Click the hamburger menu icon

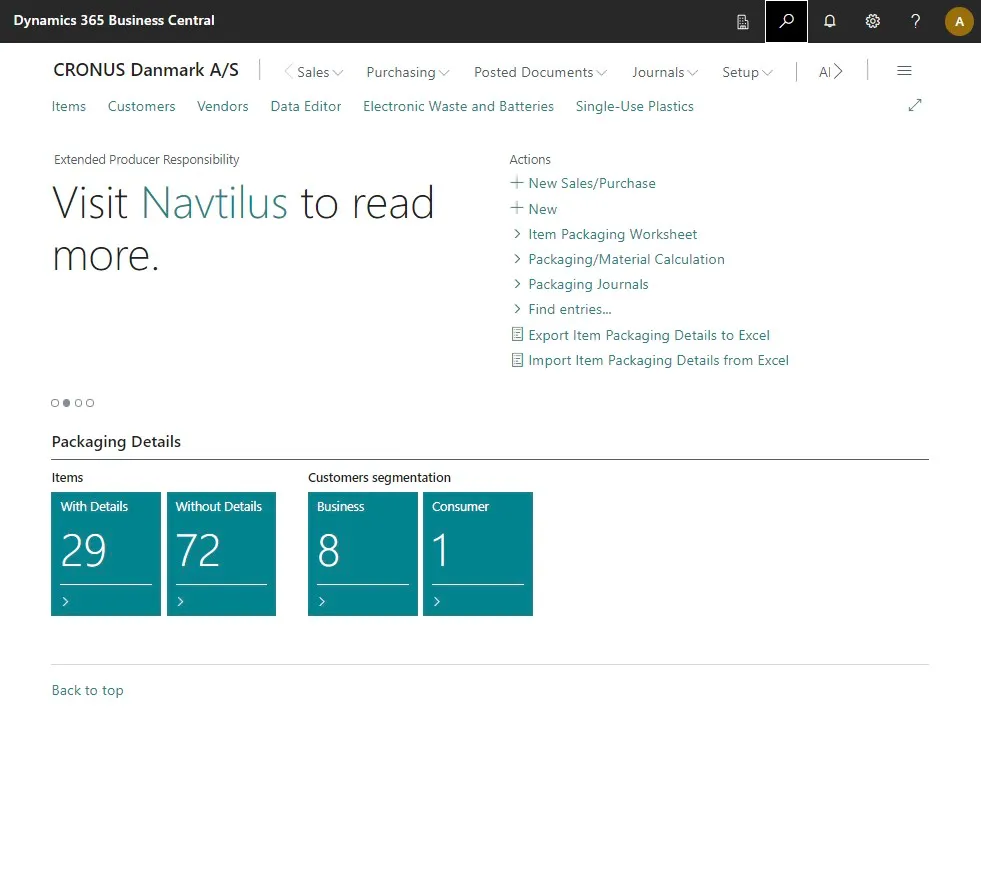[903, 71]
